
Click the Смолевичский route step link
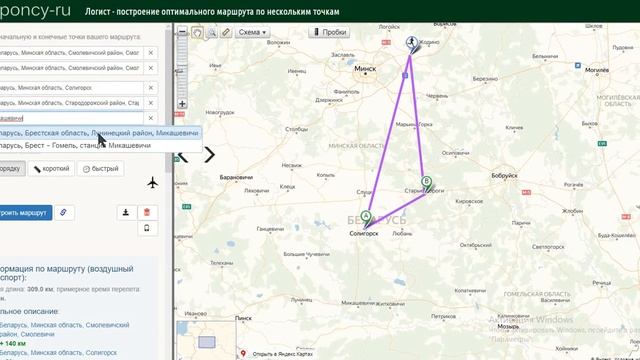(64, 329)
